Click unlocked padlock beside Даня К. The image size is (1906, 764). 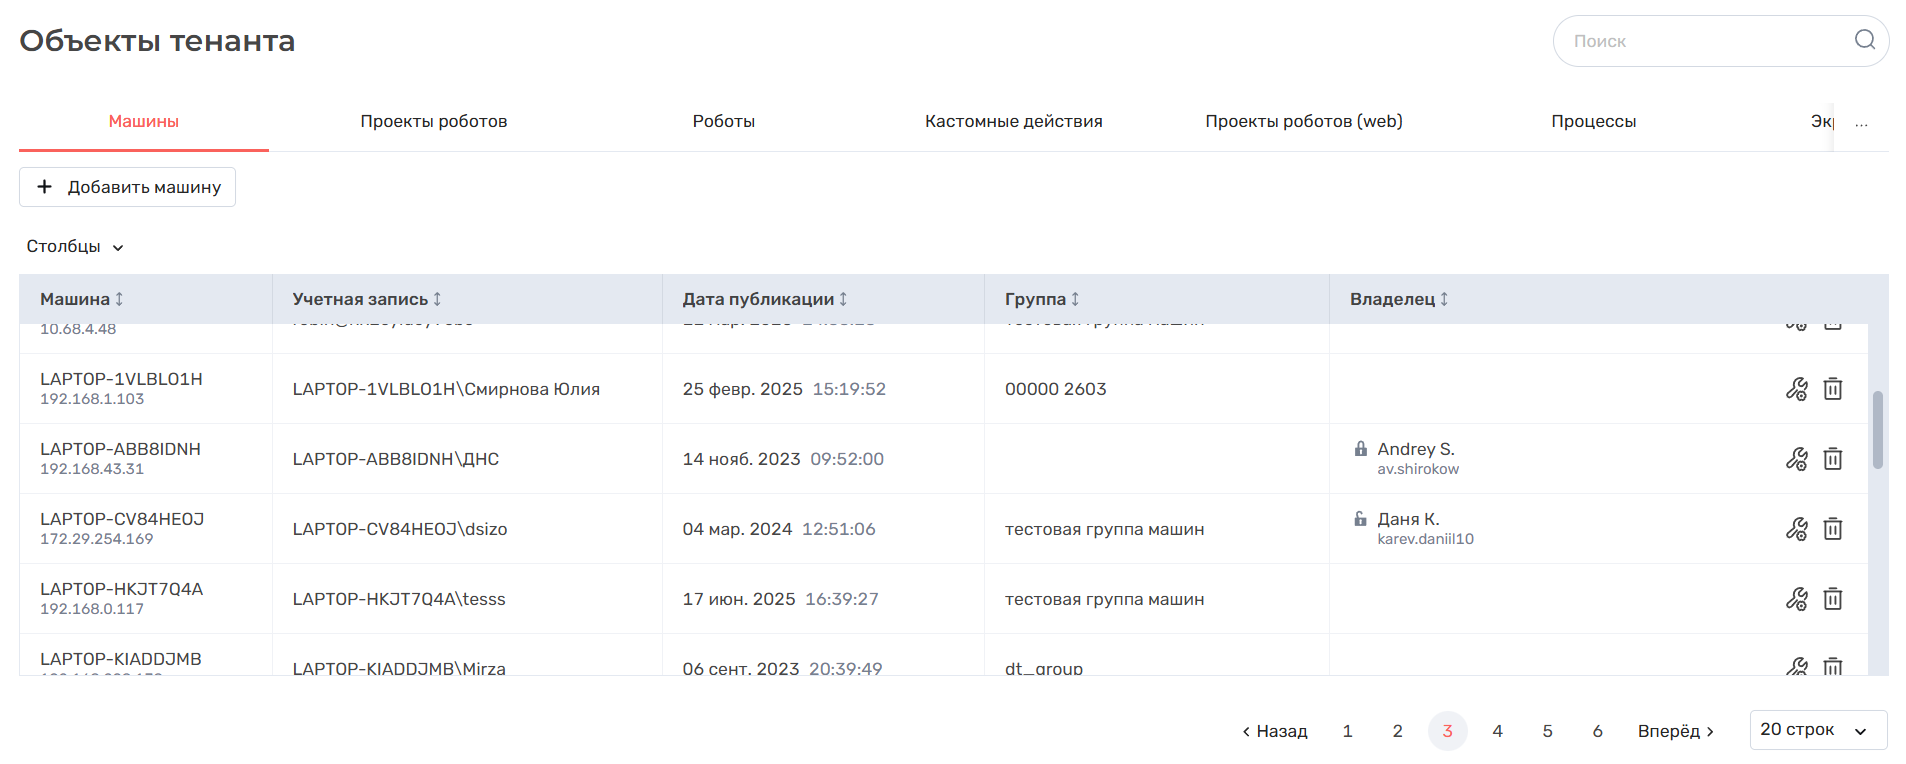coord(1360,519)
